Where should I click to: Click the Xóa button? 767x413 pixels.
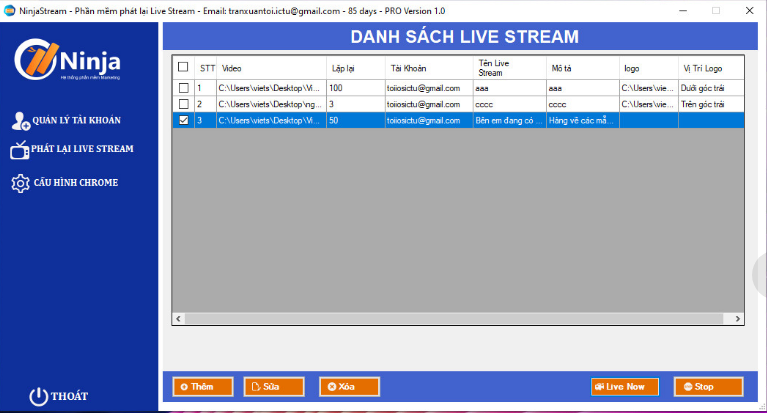(x=349, y=387)
